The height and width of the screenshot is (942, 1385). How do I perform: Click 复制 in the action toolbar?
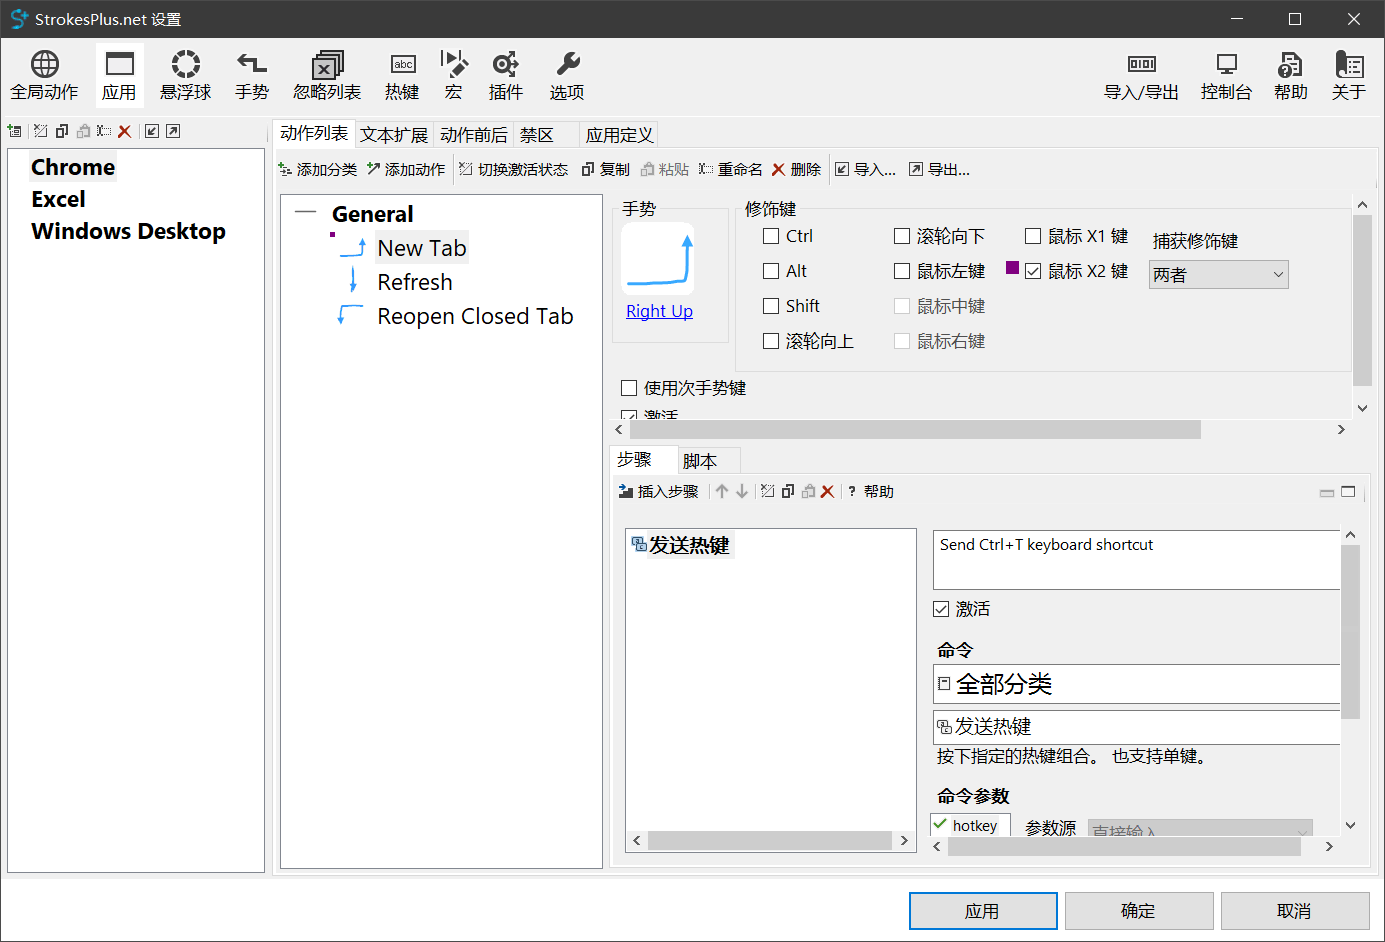605,169
